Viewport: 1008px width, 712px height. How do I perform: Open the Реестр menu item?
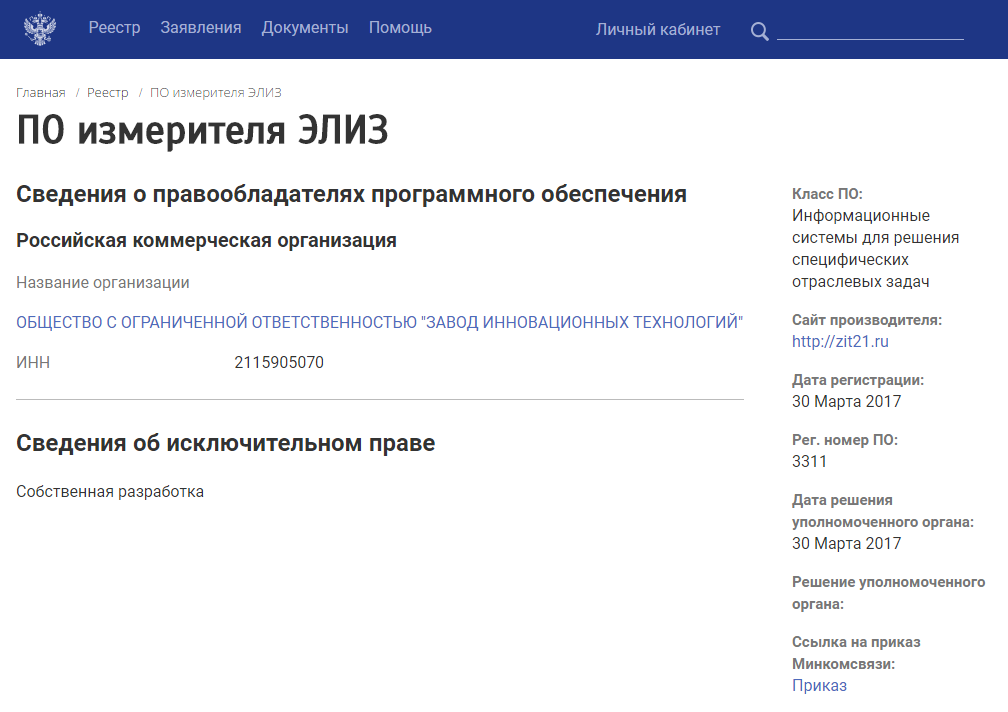[114, 28]
